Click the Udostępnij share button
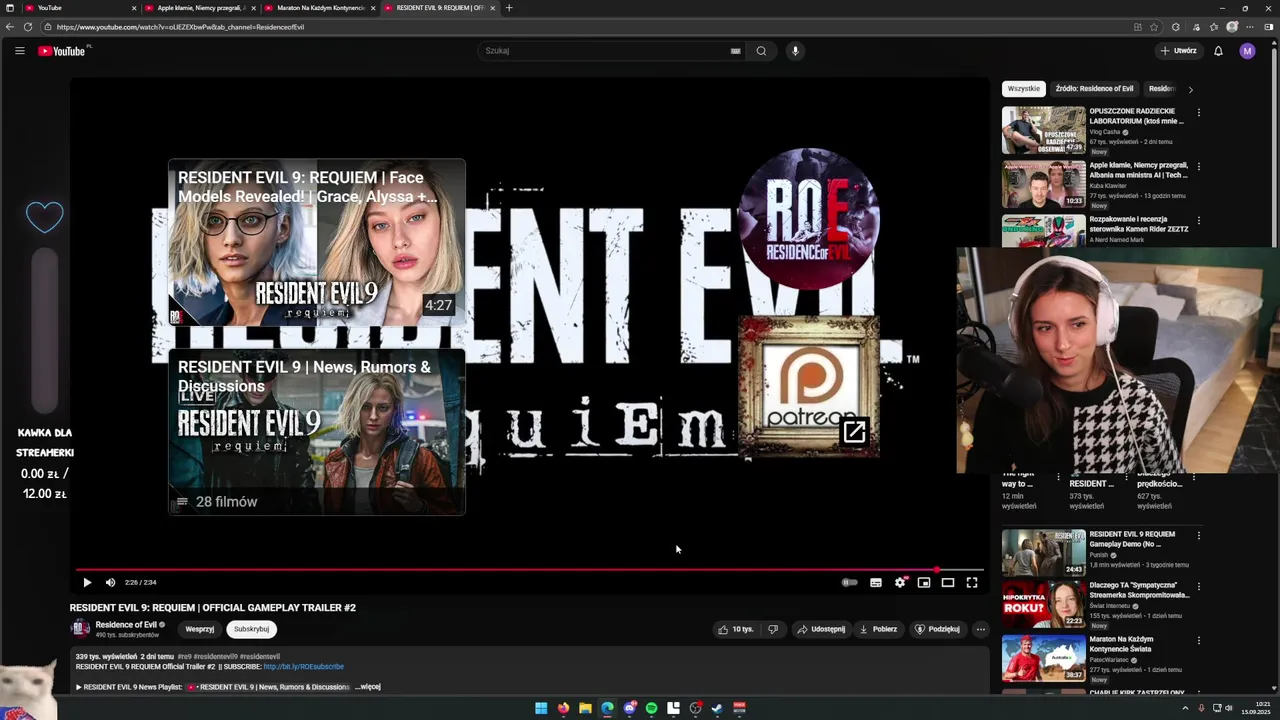The width and height of the screenshot is (1280, 720). 820,629
